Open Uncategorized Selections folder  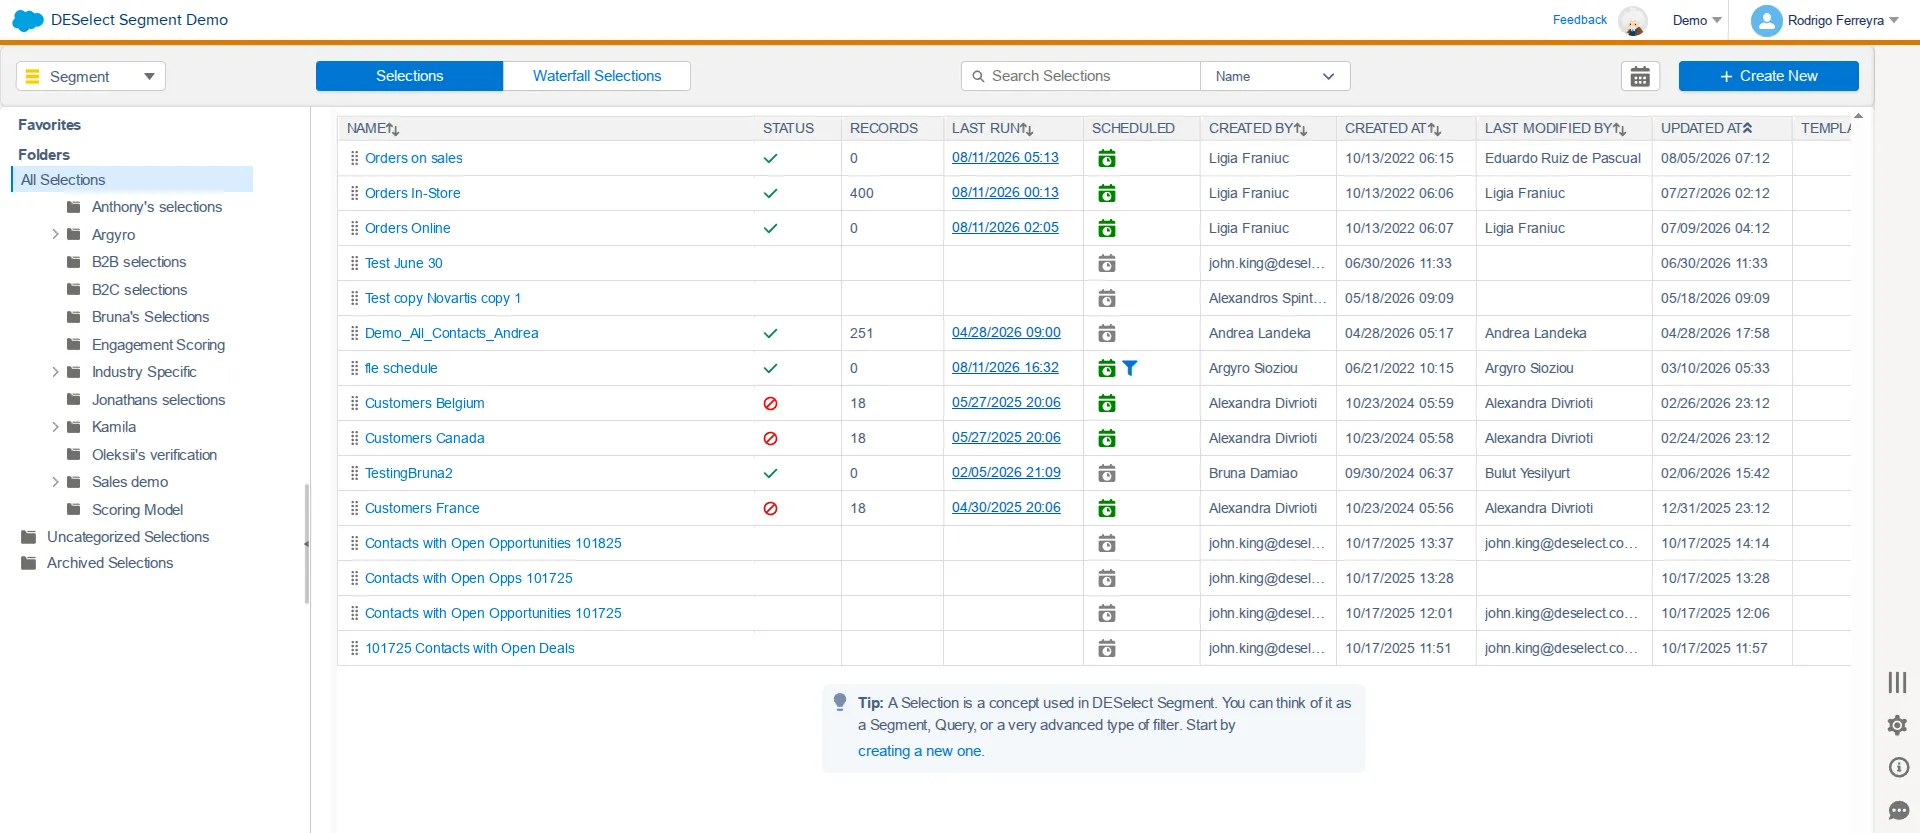[128, 537]
